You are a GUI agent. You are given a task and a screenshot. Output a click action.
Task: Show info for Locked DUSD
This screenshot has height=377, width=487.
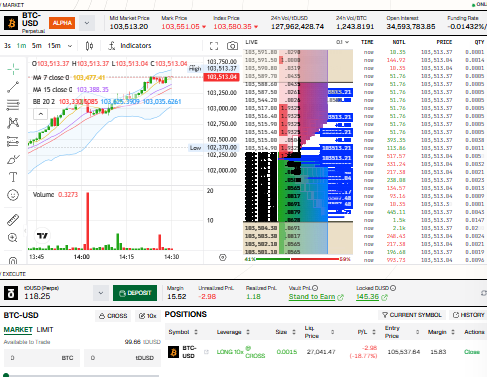pos(393,288)
